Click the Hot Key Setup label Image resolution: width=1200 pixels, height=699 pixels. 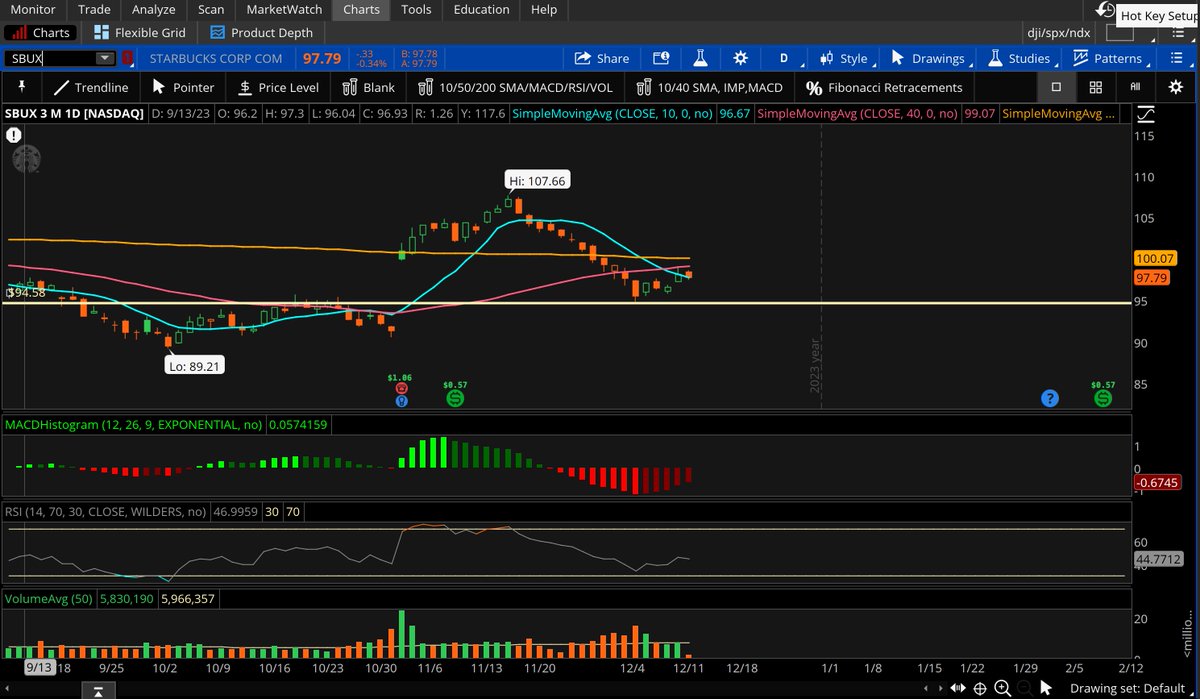(x=1158, y=16)
